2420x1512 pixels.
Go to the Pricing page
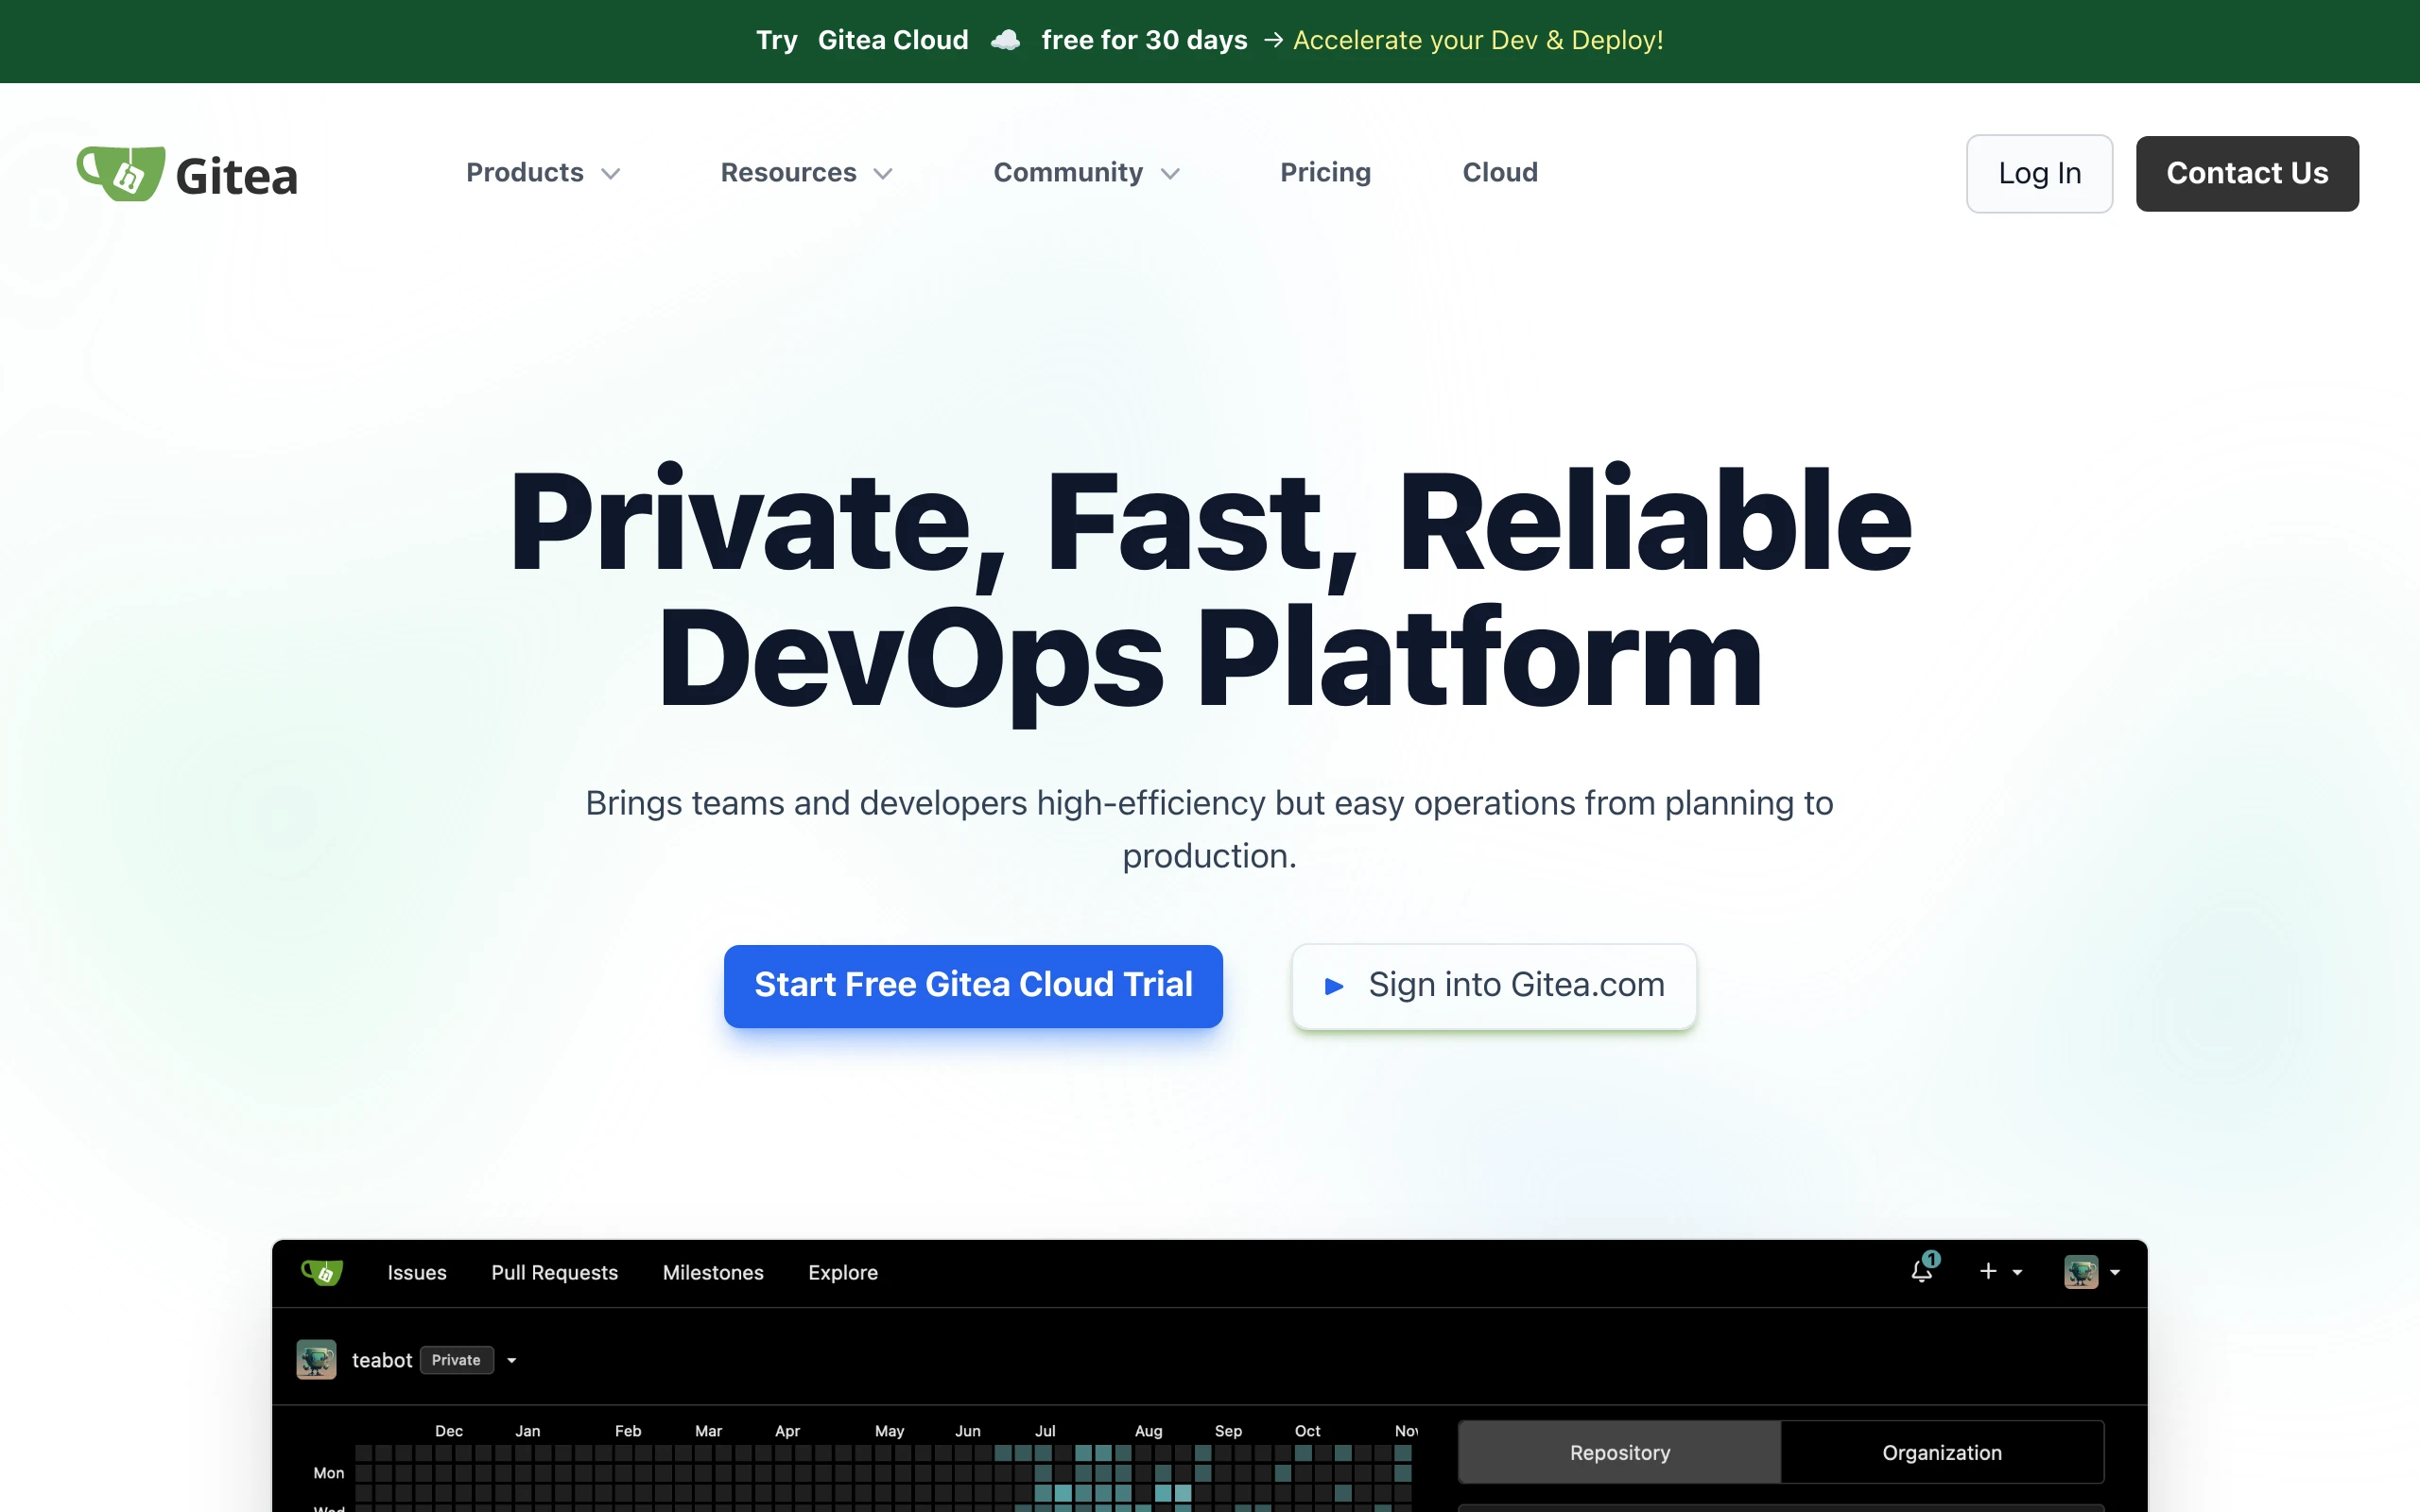click(x=1325, y=173)
